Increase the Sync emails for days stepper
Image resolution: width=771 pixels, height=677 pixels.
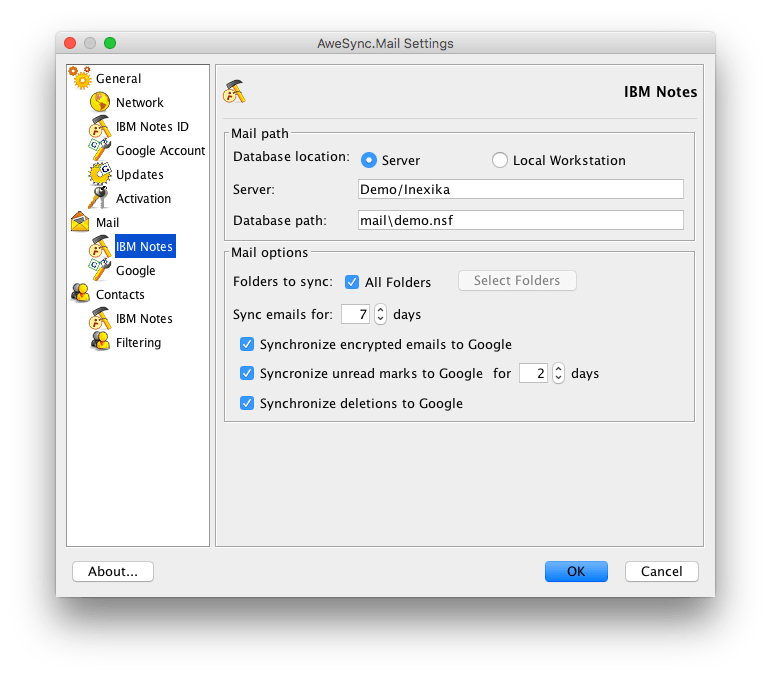tap(380, 309)
